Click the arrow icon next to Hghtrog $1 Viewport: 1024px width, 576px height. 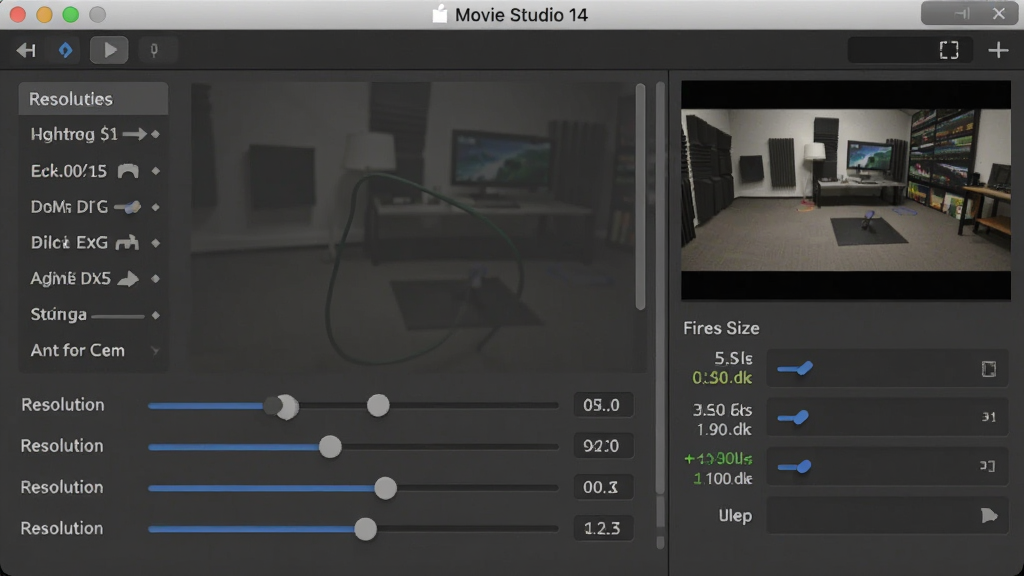pyautogui.click(x=135, y=135)
